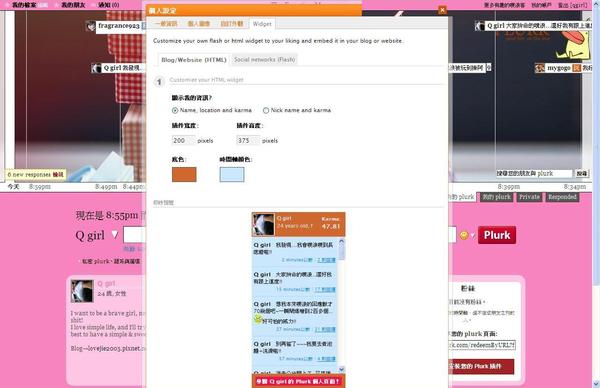Open the red footer link in widget preview
This screenshot has height=388, width=600.
(x=298, y=381)
